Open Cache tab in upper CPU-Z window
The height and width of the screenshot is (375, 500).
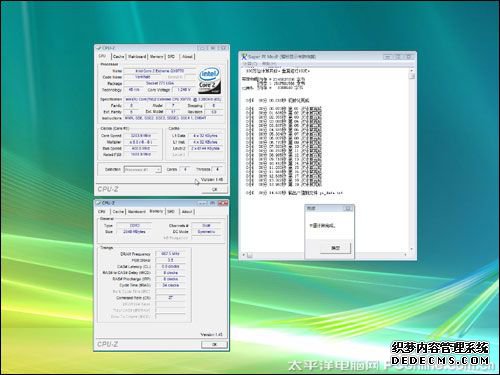point(118,57)
